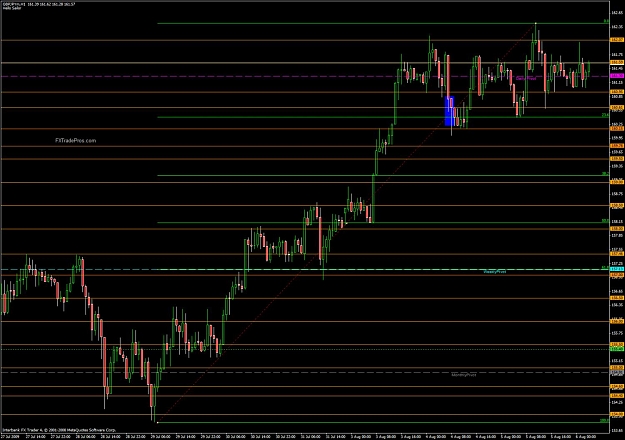The height and width of the screenshot is (440, 625).
Task: Click the 161.75 price scale label
Action: (617, 55)
